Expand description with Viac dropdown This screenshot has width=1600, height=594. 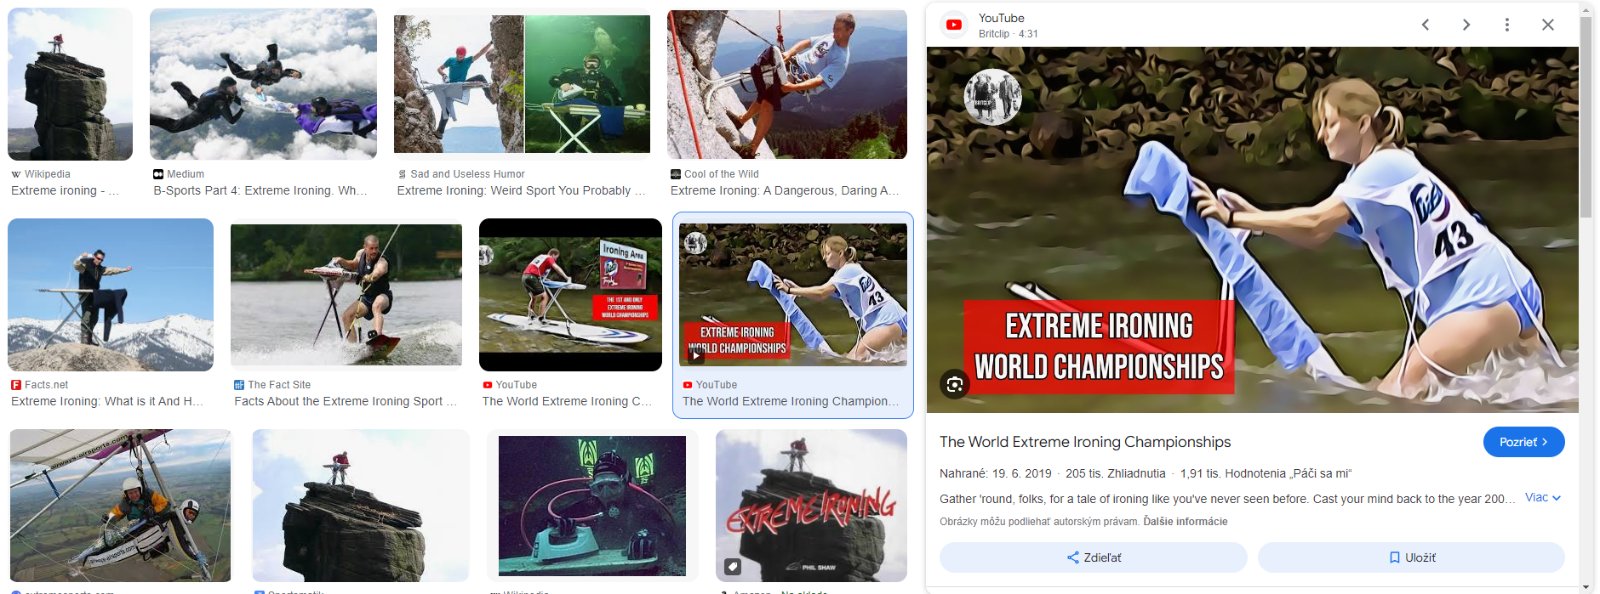point(1543,498)
